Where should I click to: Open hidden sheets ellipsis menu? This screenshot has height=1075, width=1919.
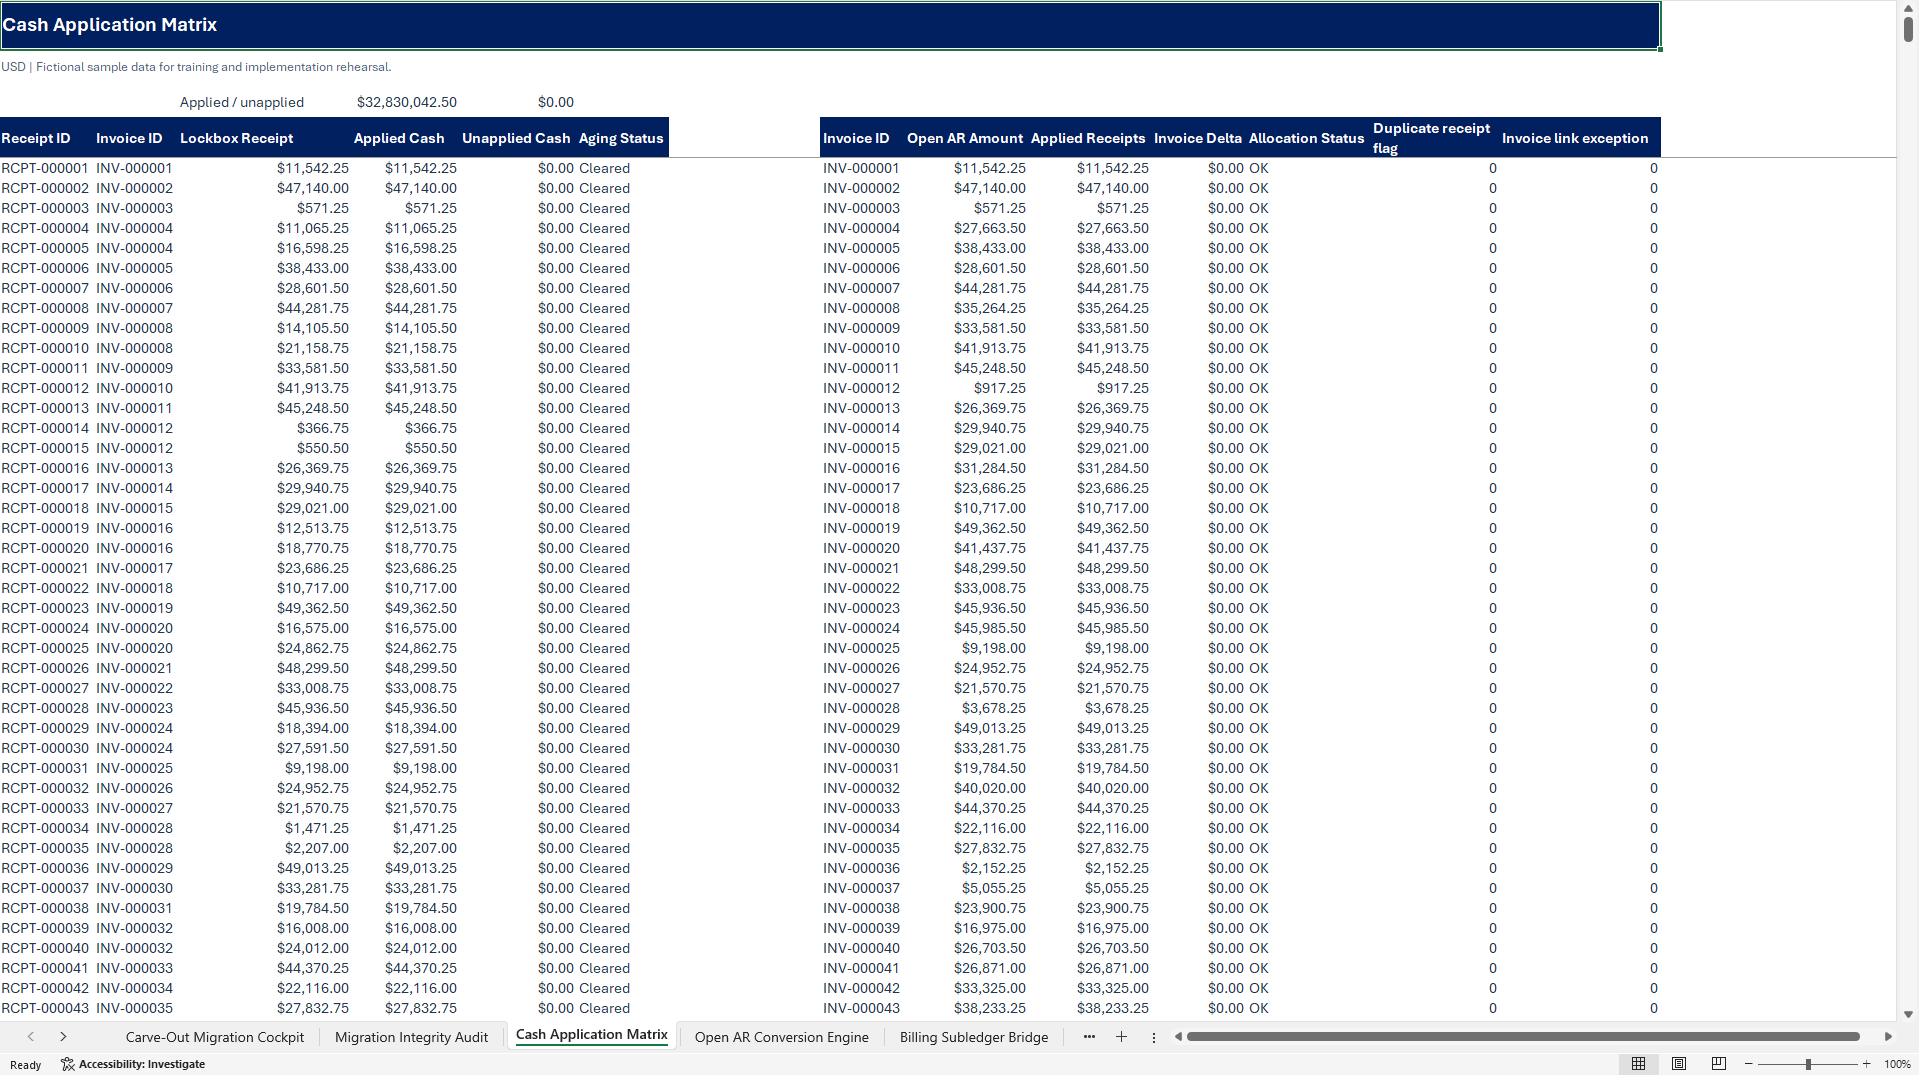(1089, 1037)
